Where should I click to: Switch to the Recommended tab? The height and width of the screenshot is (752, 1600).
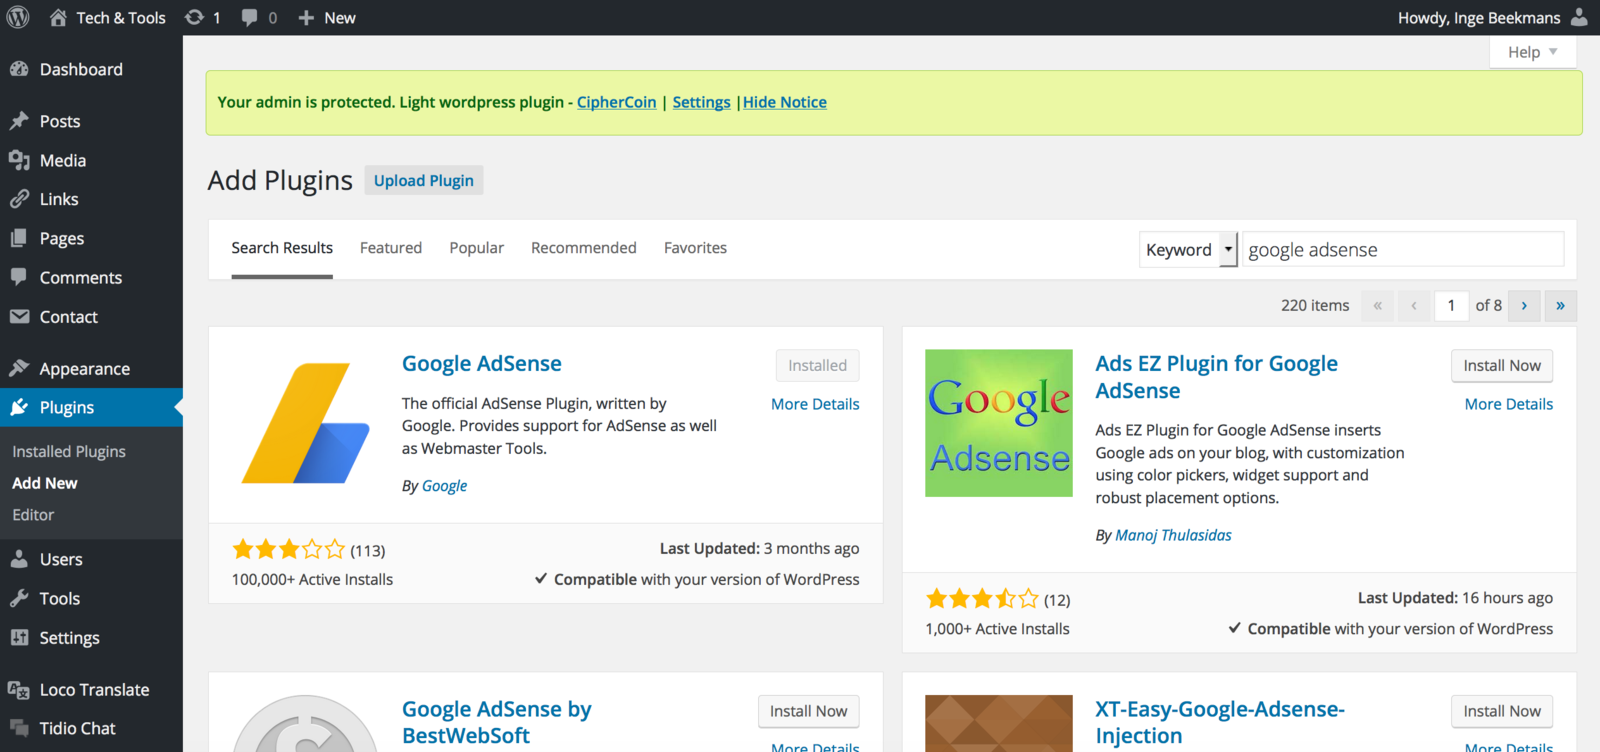point(584,248)
